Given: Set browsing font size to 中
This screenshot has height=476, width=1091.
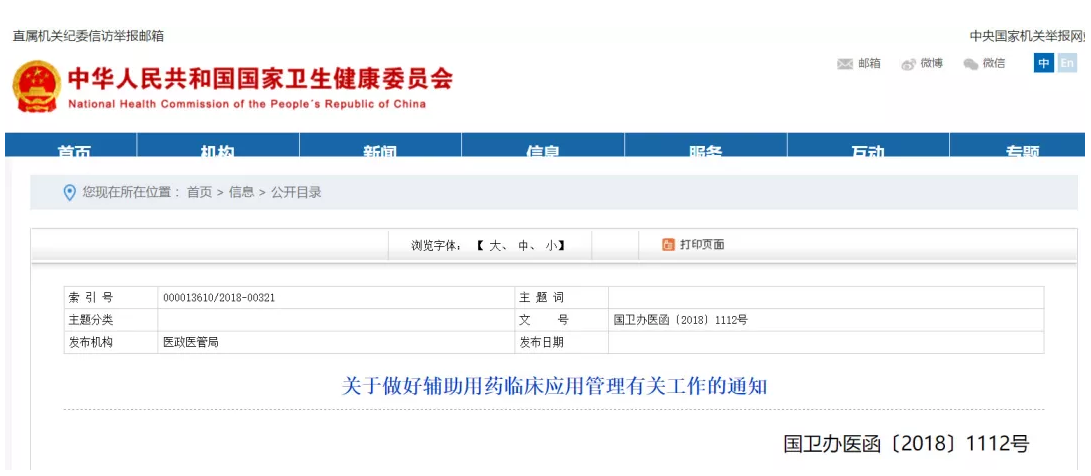Looking at the screenshot, I should 523,246.
